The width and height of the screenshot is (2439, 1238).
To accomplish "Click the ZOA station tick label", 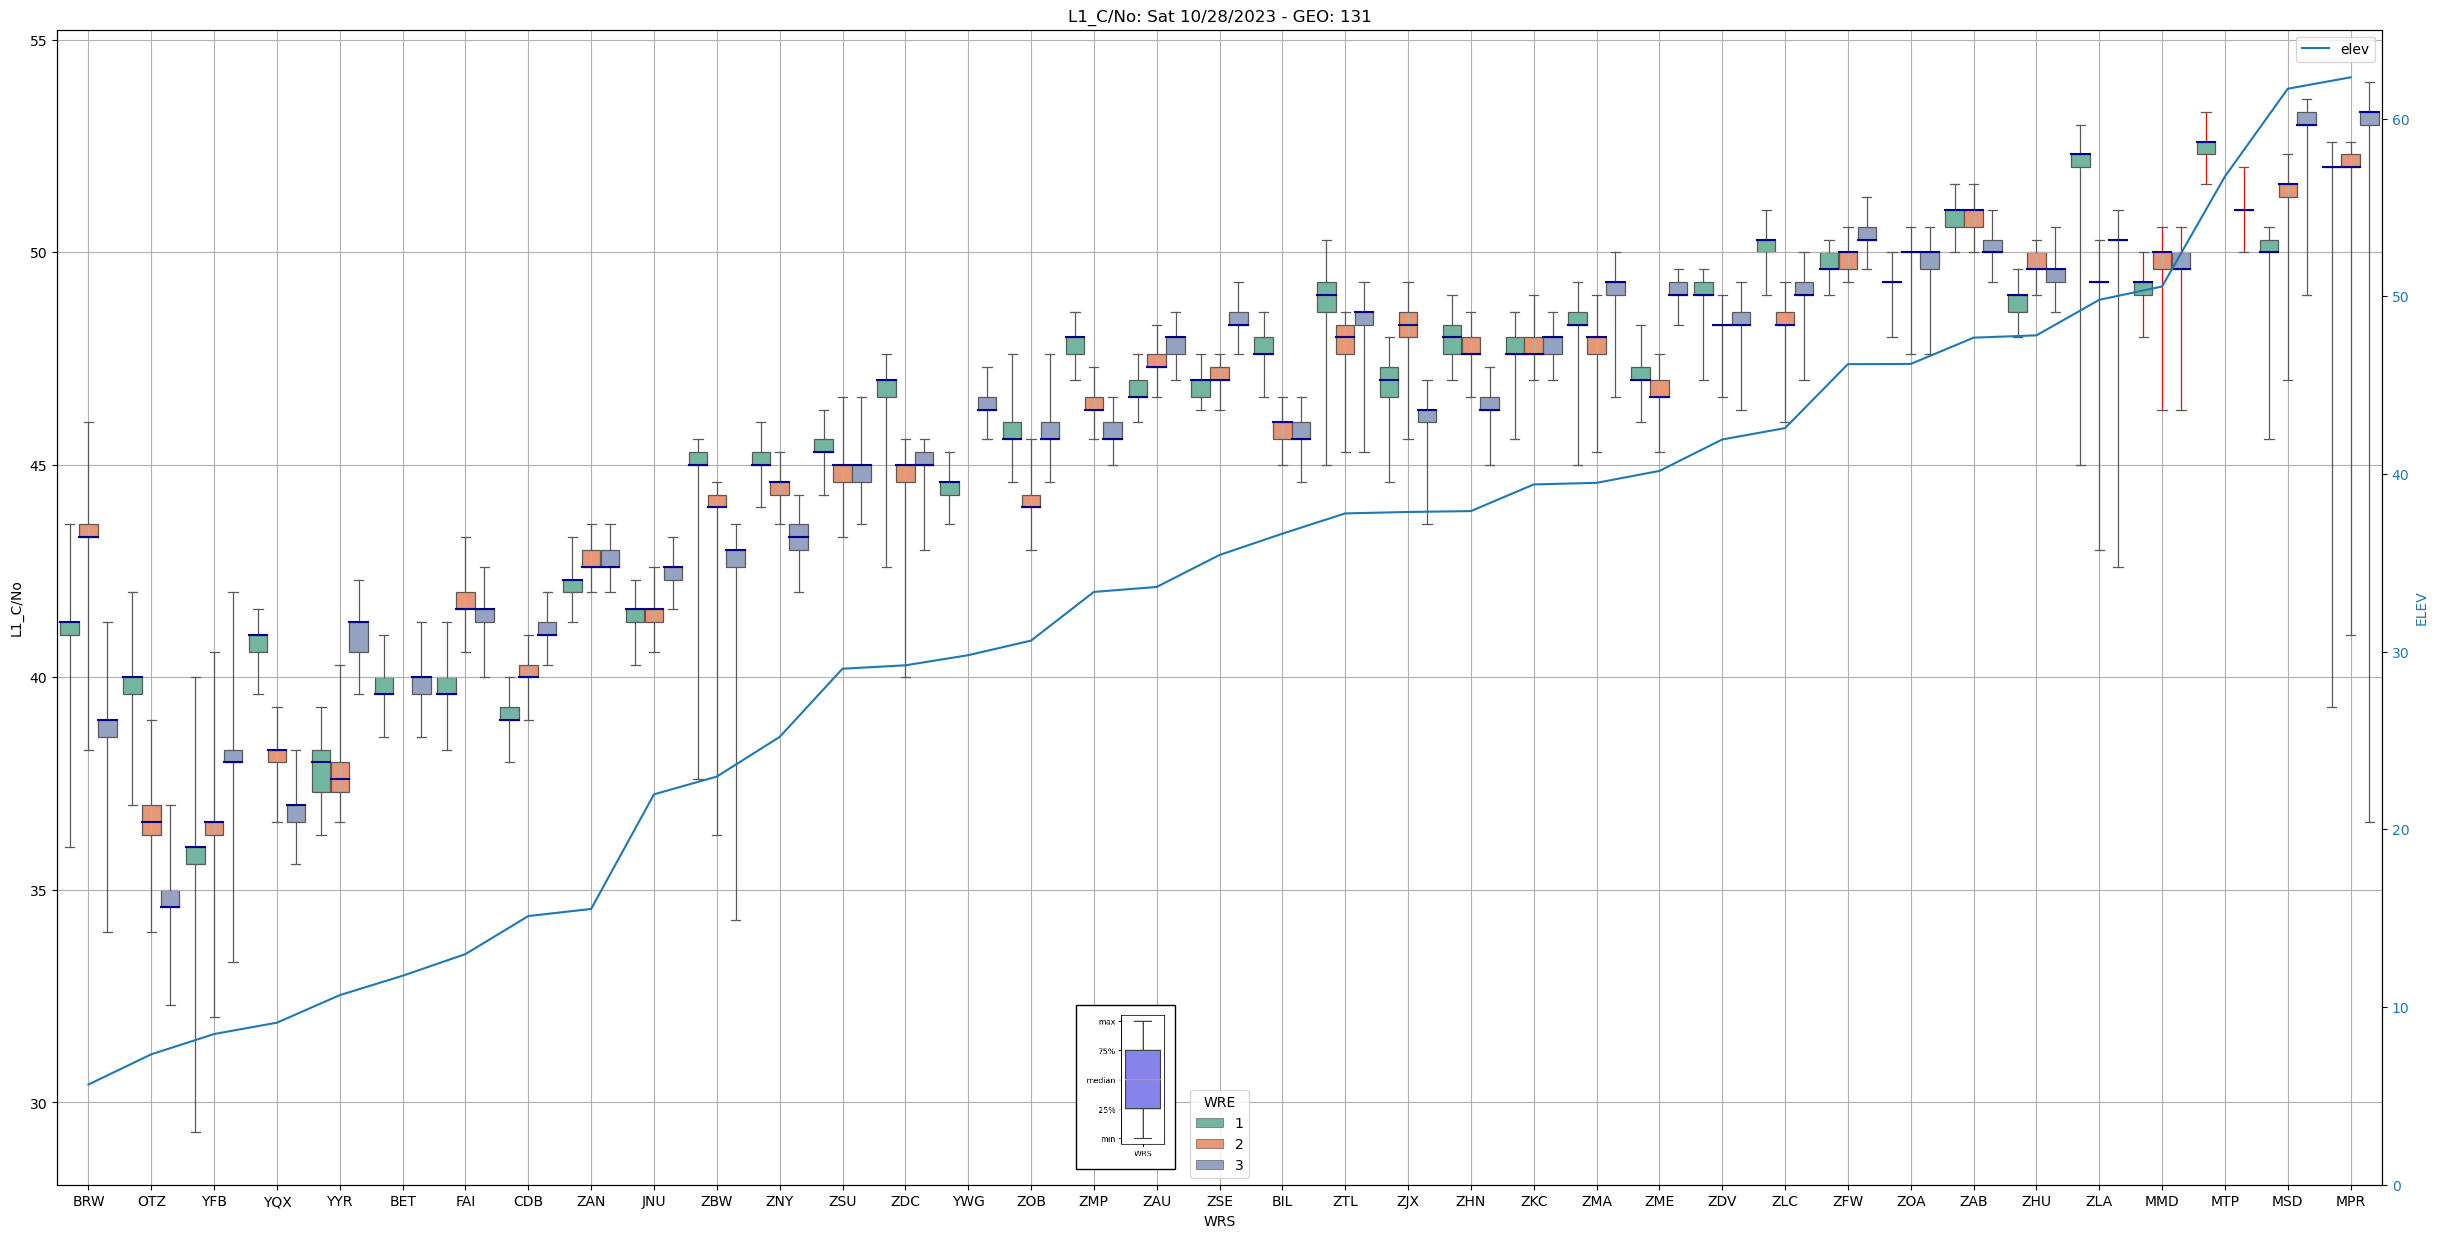I will click(1911, 1201).
